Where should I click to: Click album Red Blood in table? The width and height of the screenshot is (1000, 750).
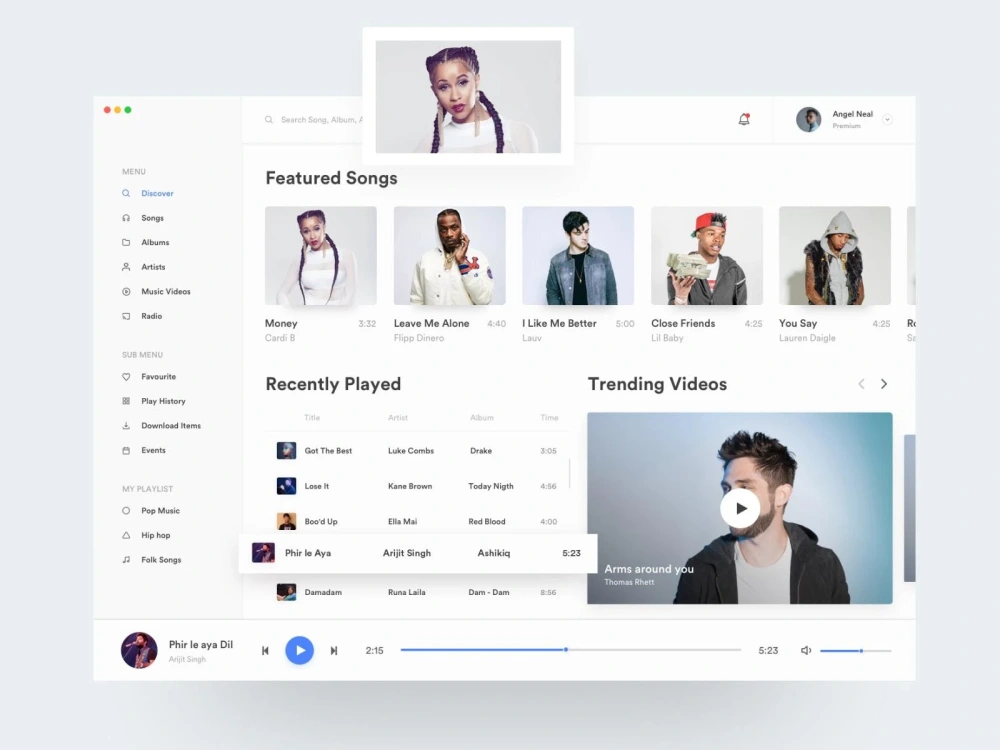[487, 522]
